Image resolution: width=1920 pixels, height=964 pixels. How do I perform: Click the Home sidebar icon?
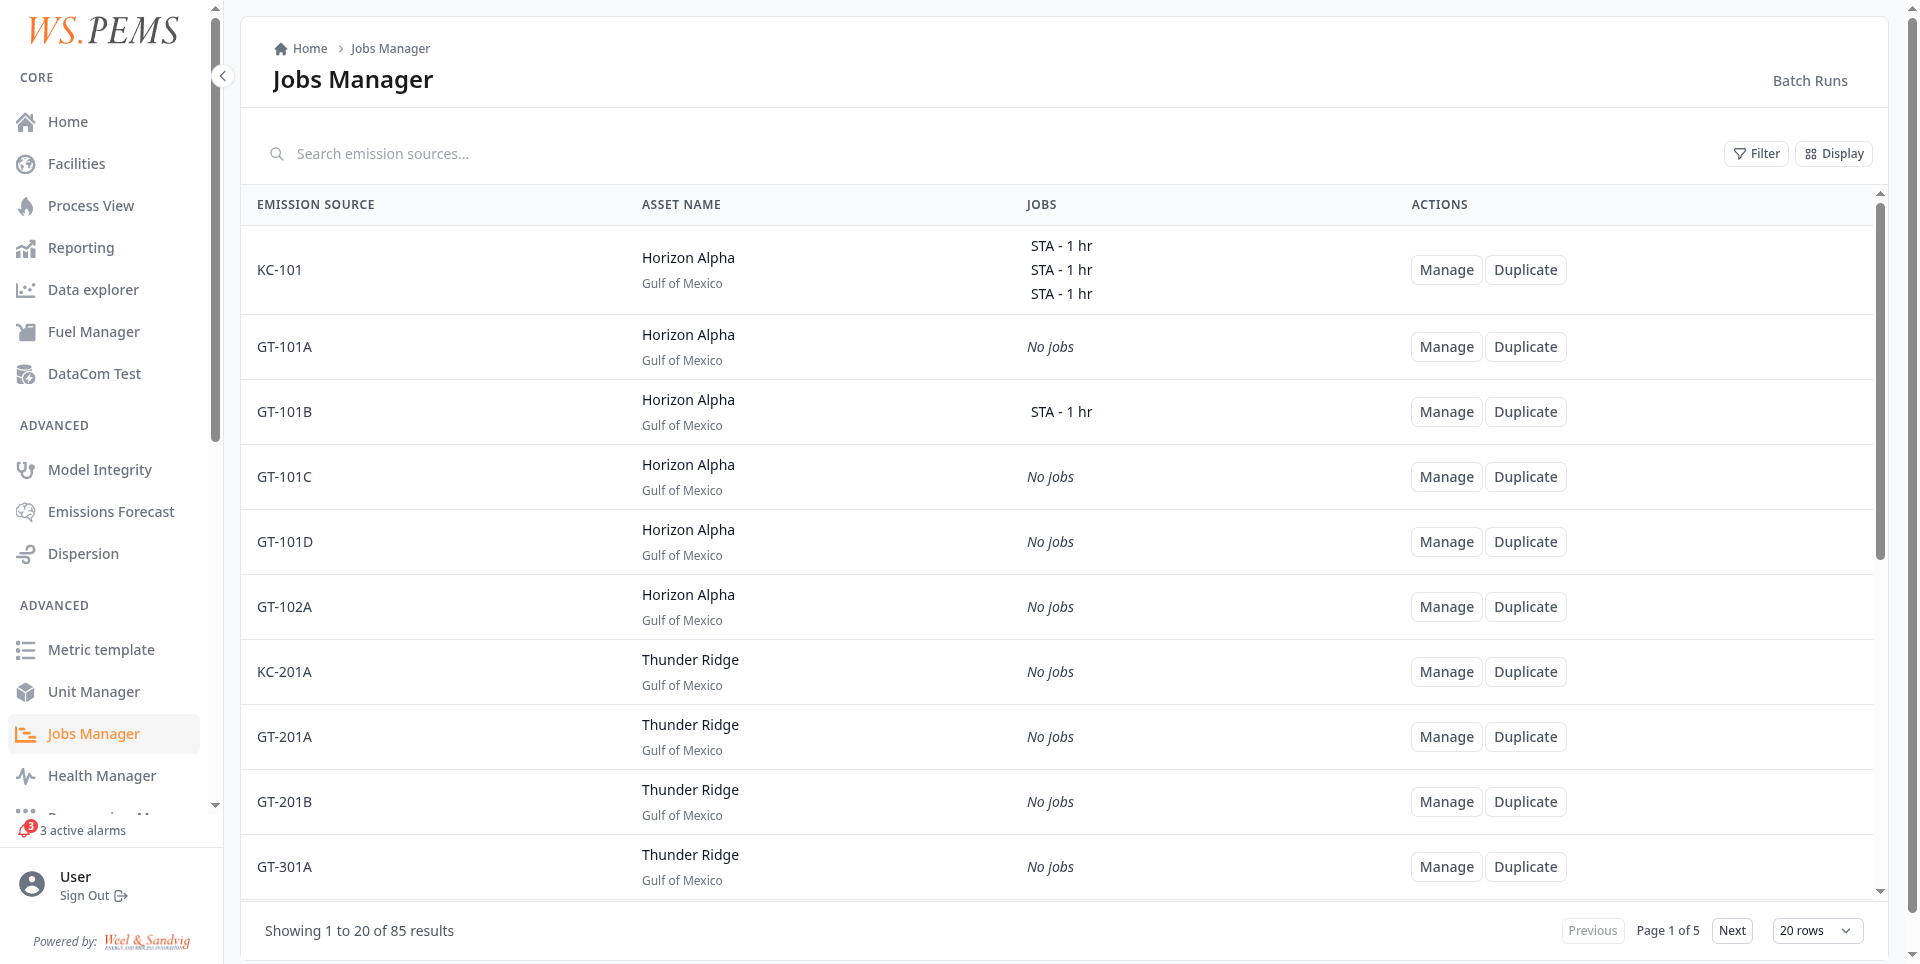26,122
